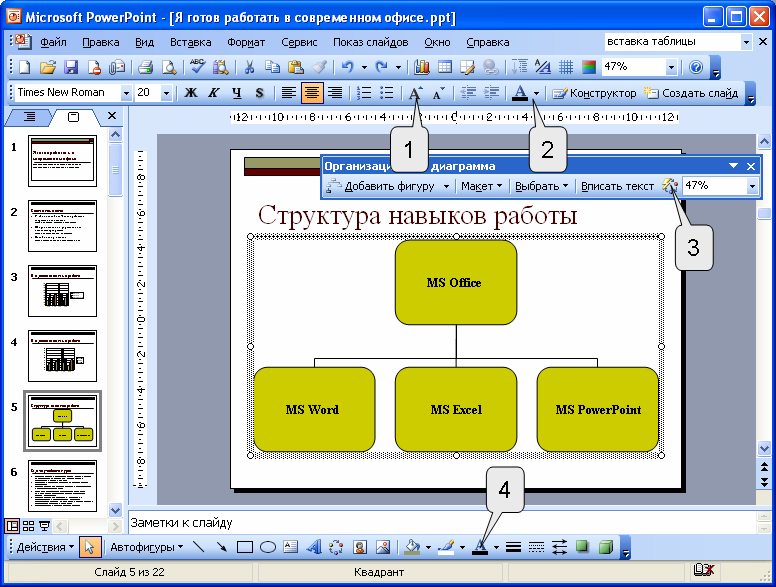Toggle bulleted list

click(x=387, y=93)
